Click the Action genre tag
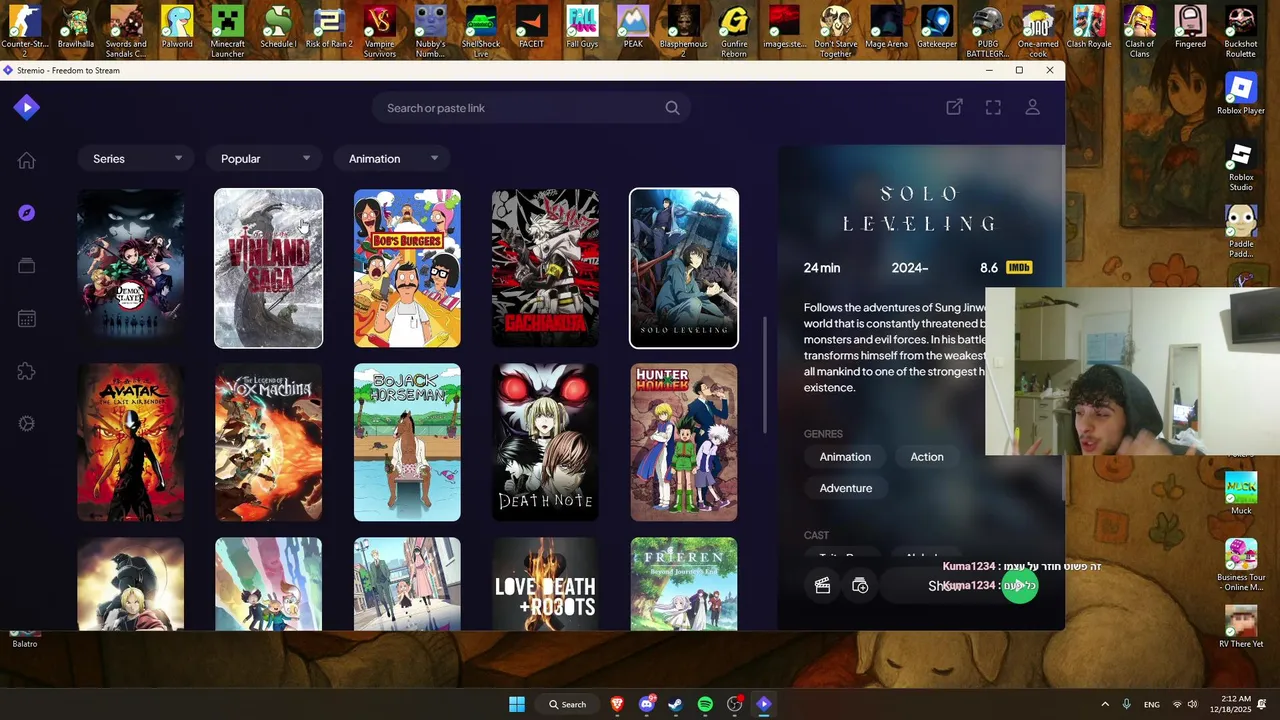This screenshot has height=720, width=1280. pyautogui.click(x=927, y=457)
